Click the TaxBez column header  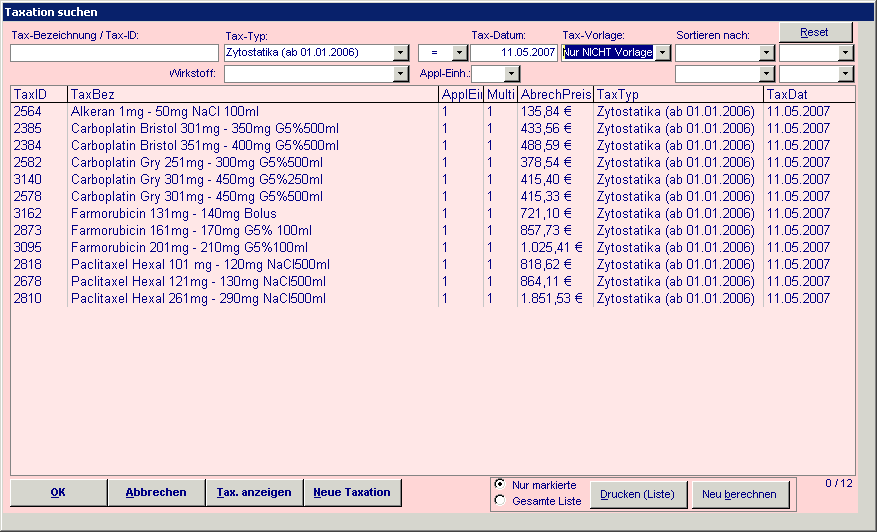[x=253, y=94]
